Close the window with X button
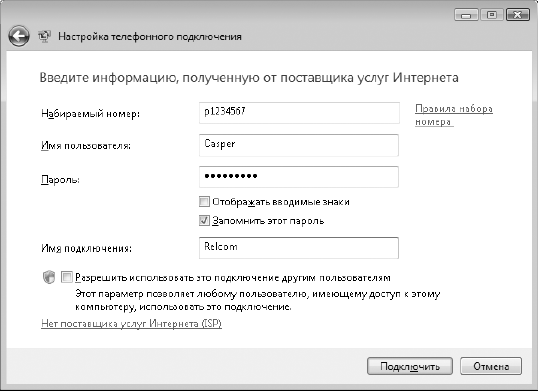538x391 pixels. (518, 15)
